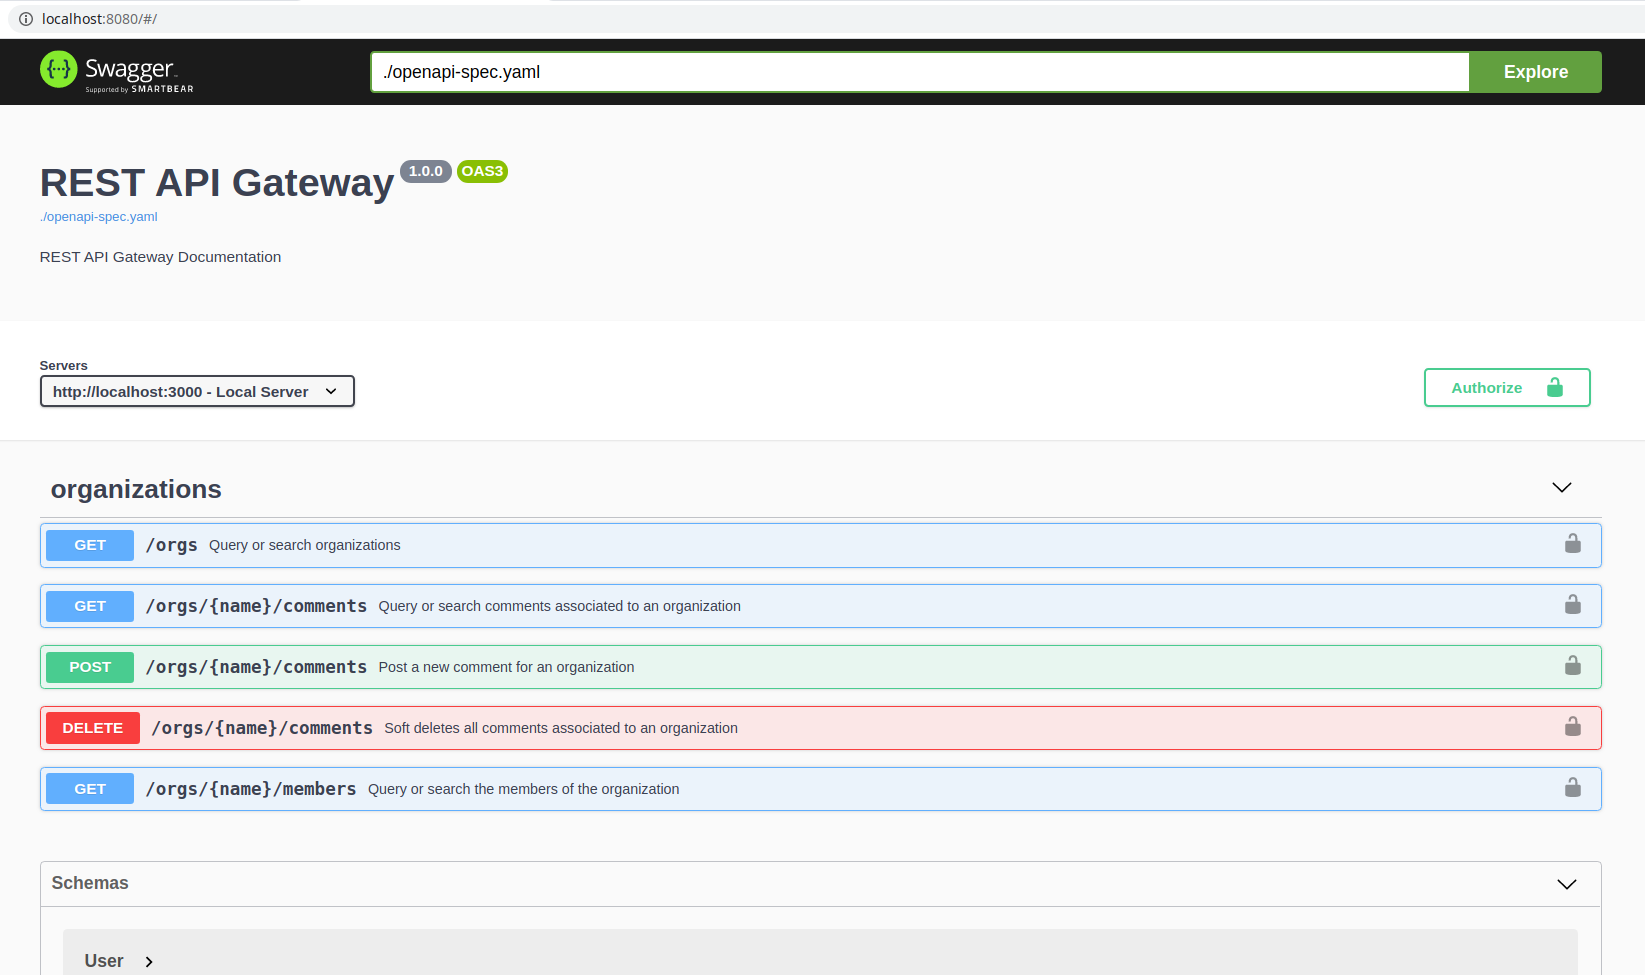
Task: Click the Authorize button
Action: tap(1506, 388)
